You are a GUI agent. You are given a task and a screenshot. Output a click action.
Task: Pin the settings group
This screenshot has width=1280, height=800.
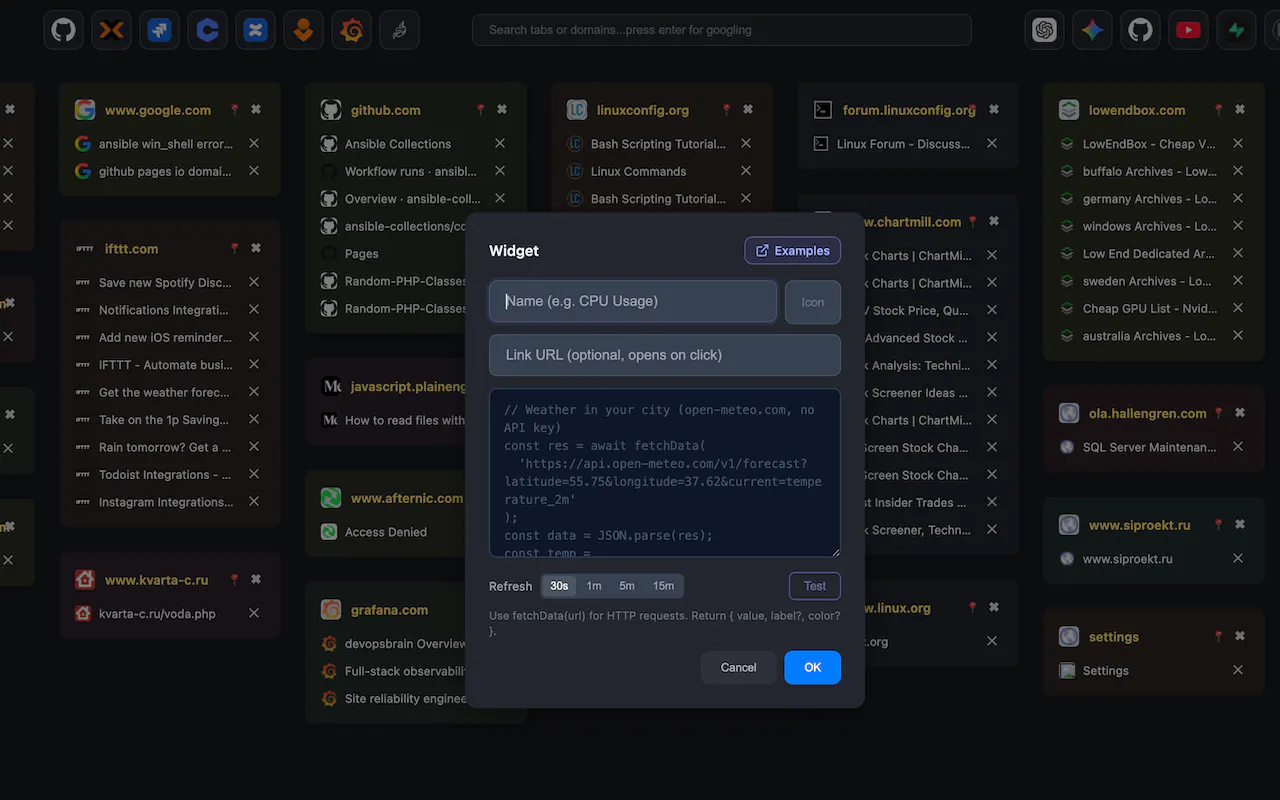1219,636
